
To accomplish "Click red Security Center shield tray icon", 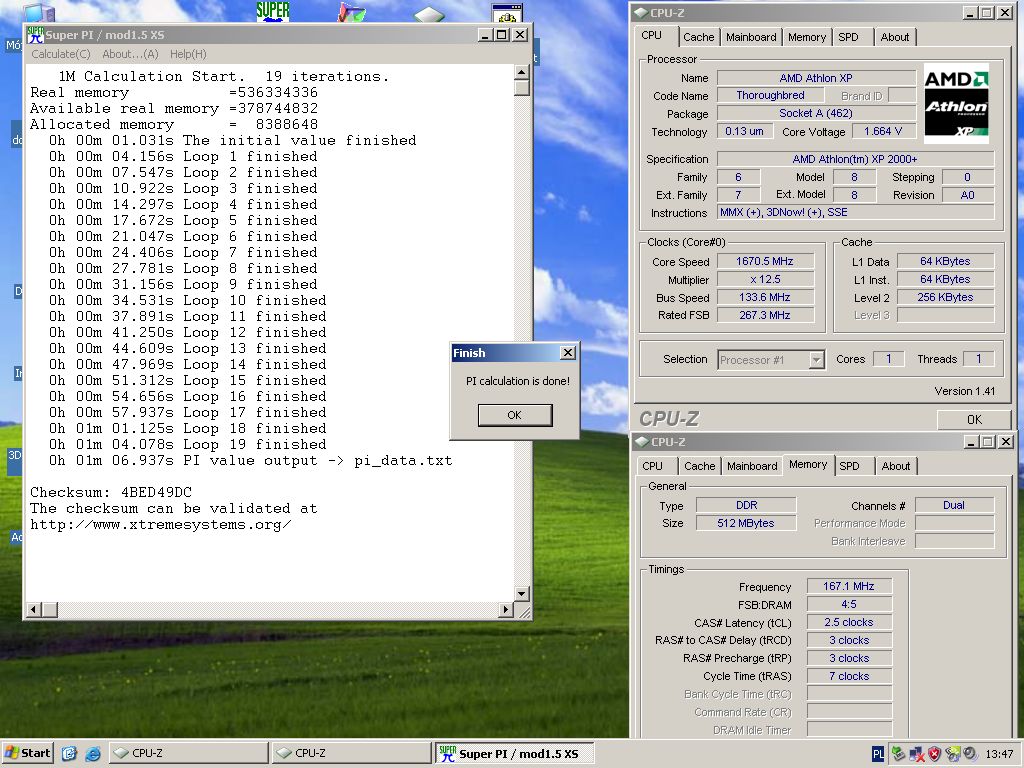I will [935, 754].
